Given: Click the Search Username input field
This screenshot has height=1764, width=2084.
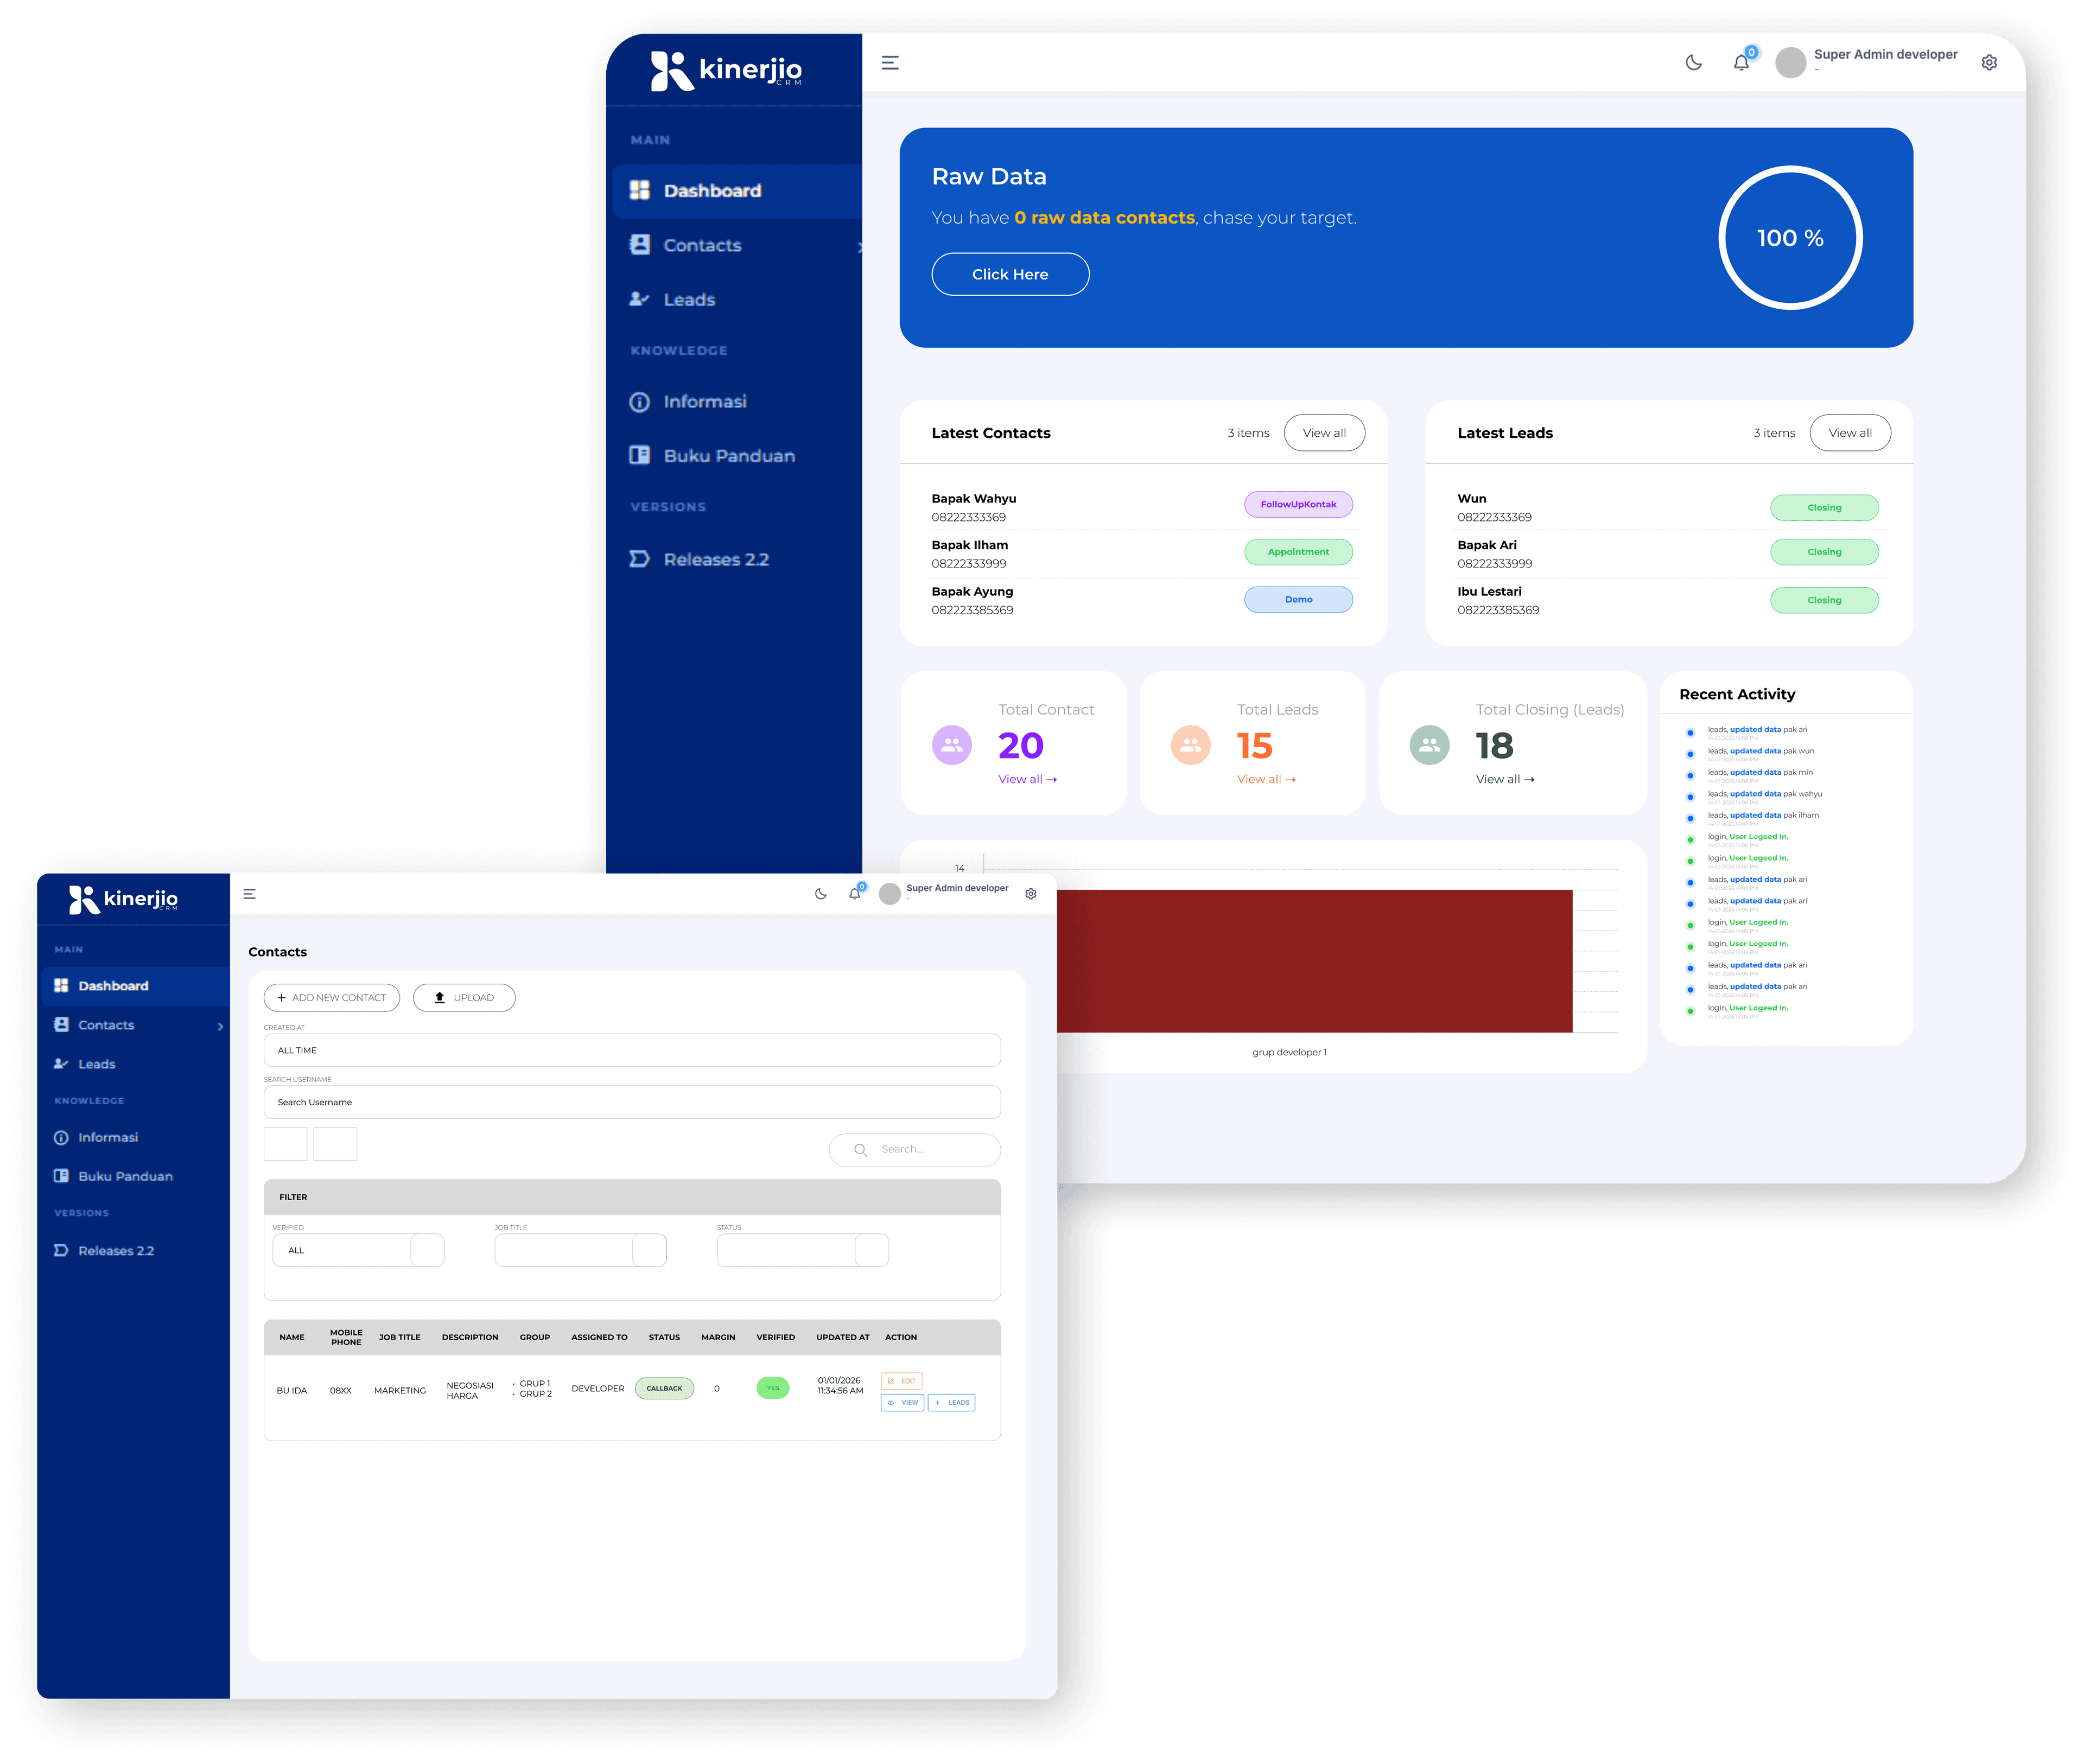Looking at the screenshot, I should click(x=631, y=1102).
